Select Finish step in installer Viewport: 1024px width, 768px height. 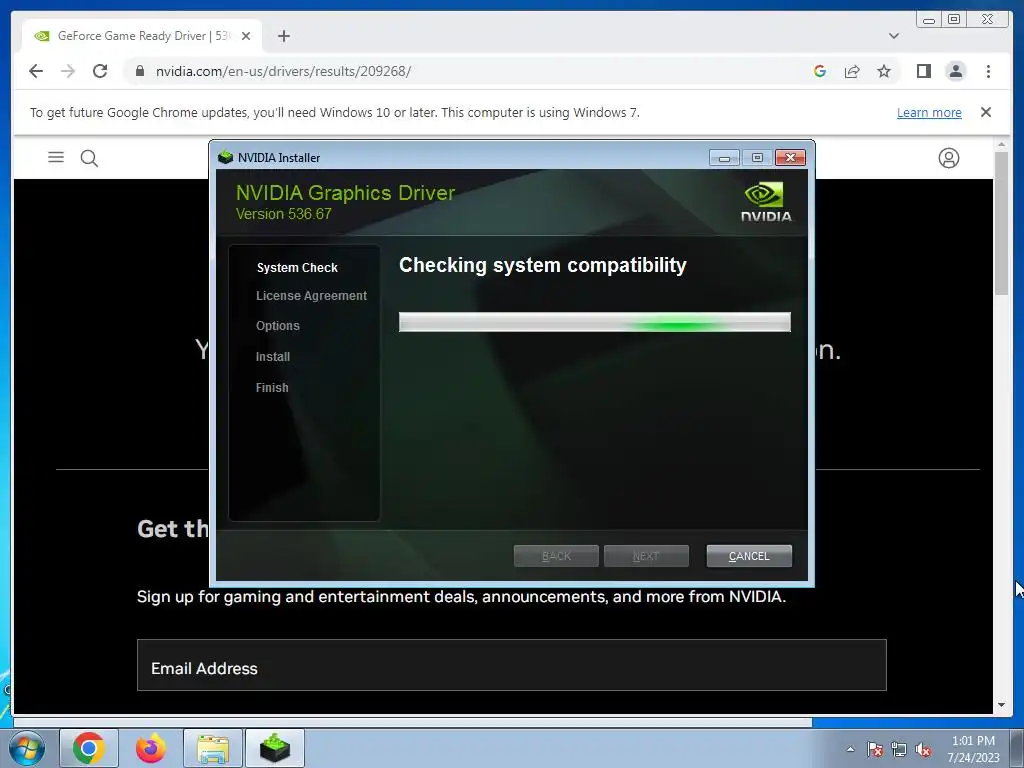pyautogui.click(x=272, y=387)
